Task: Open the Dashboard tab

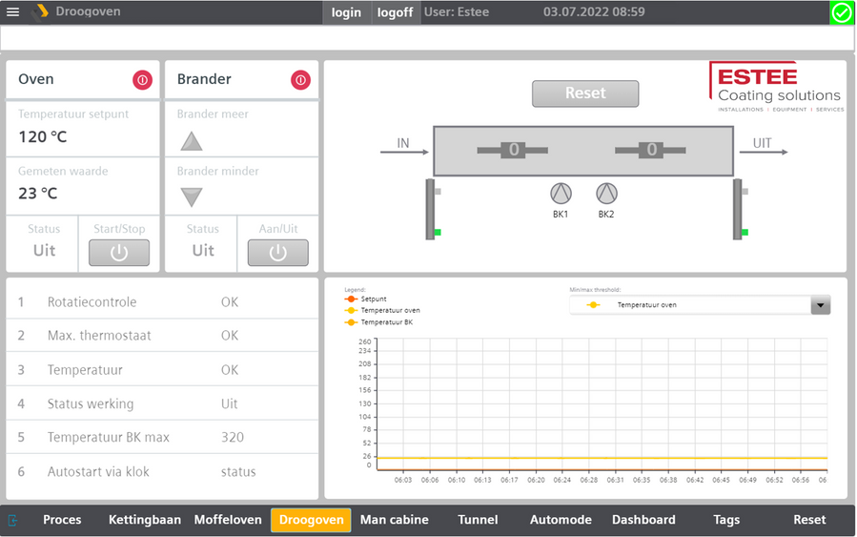Action: 643,520
